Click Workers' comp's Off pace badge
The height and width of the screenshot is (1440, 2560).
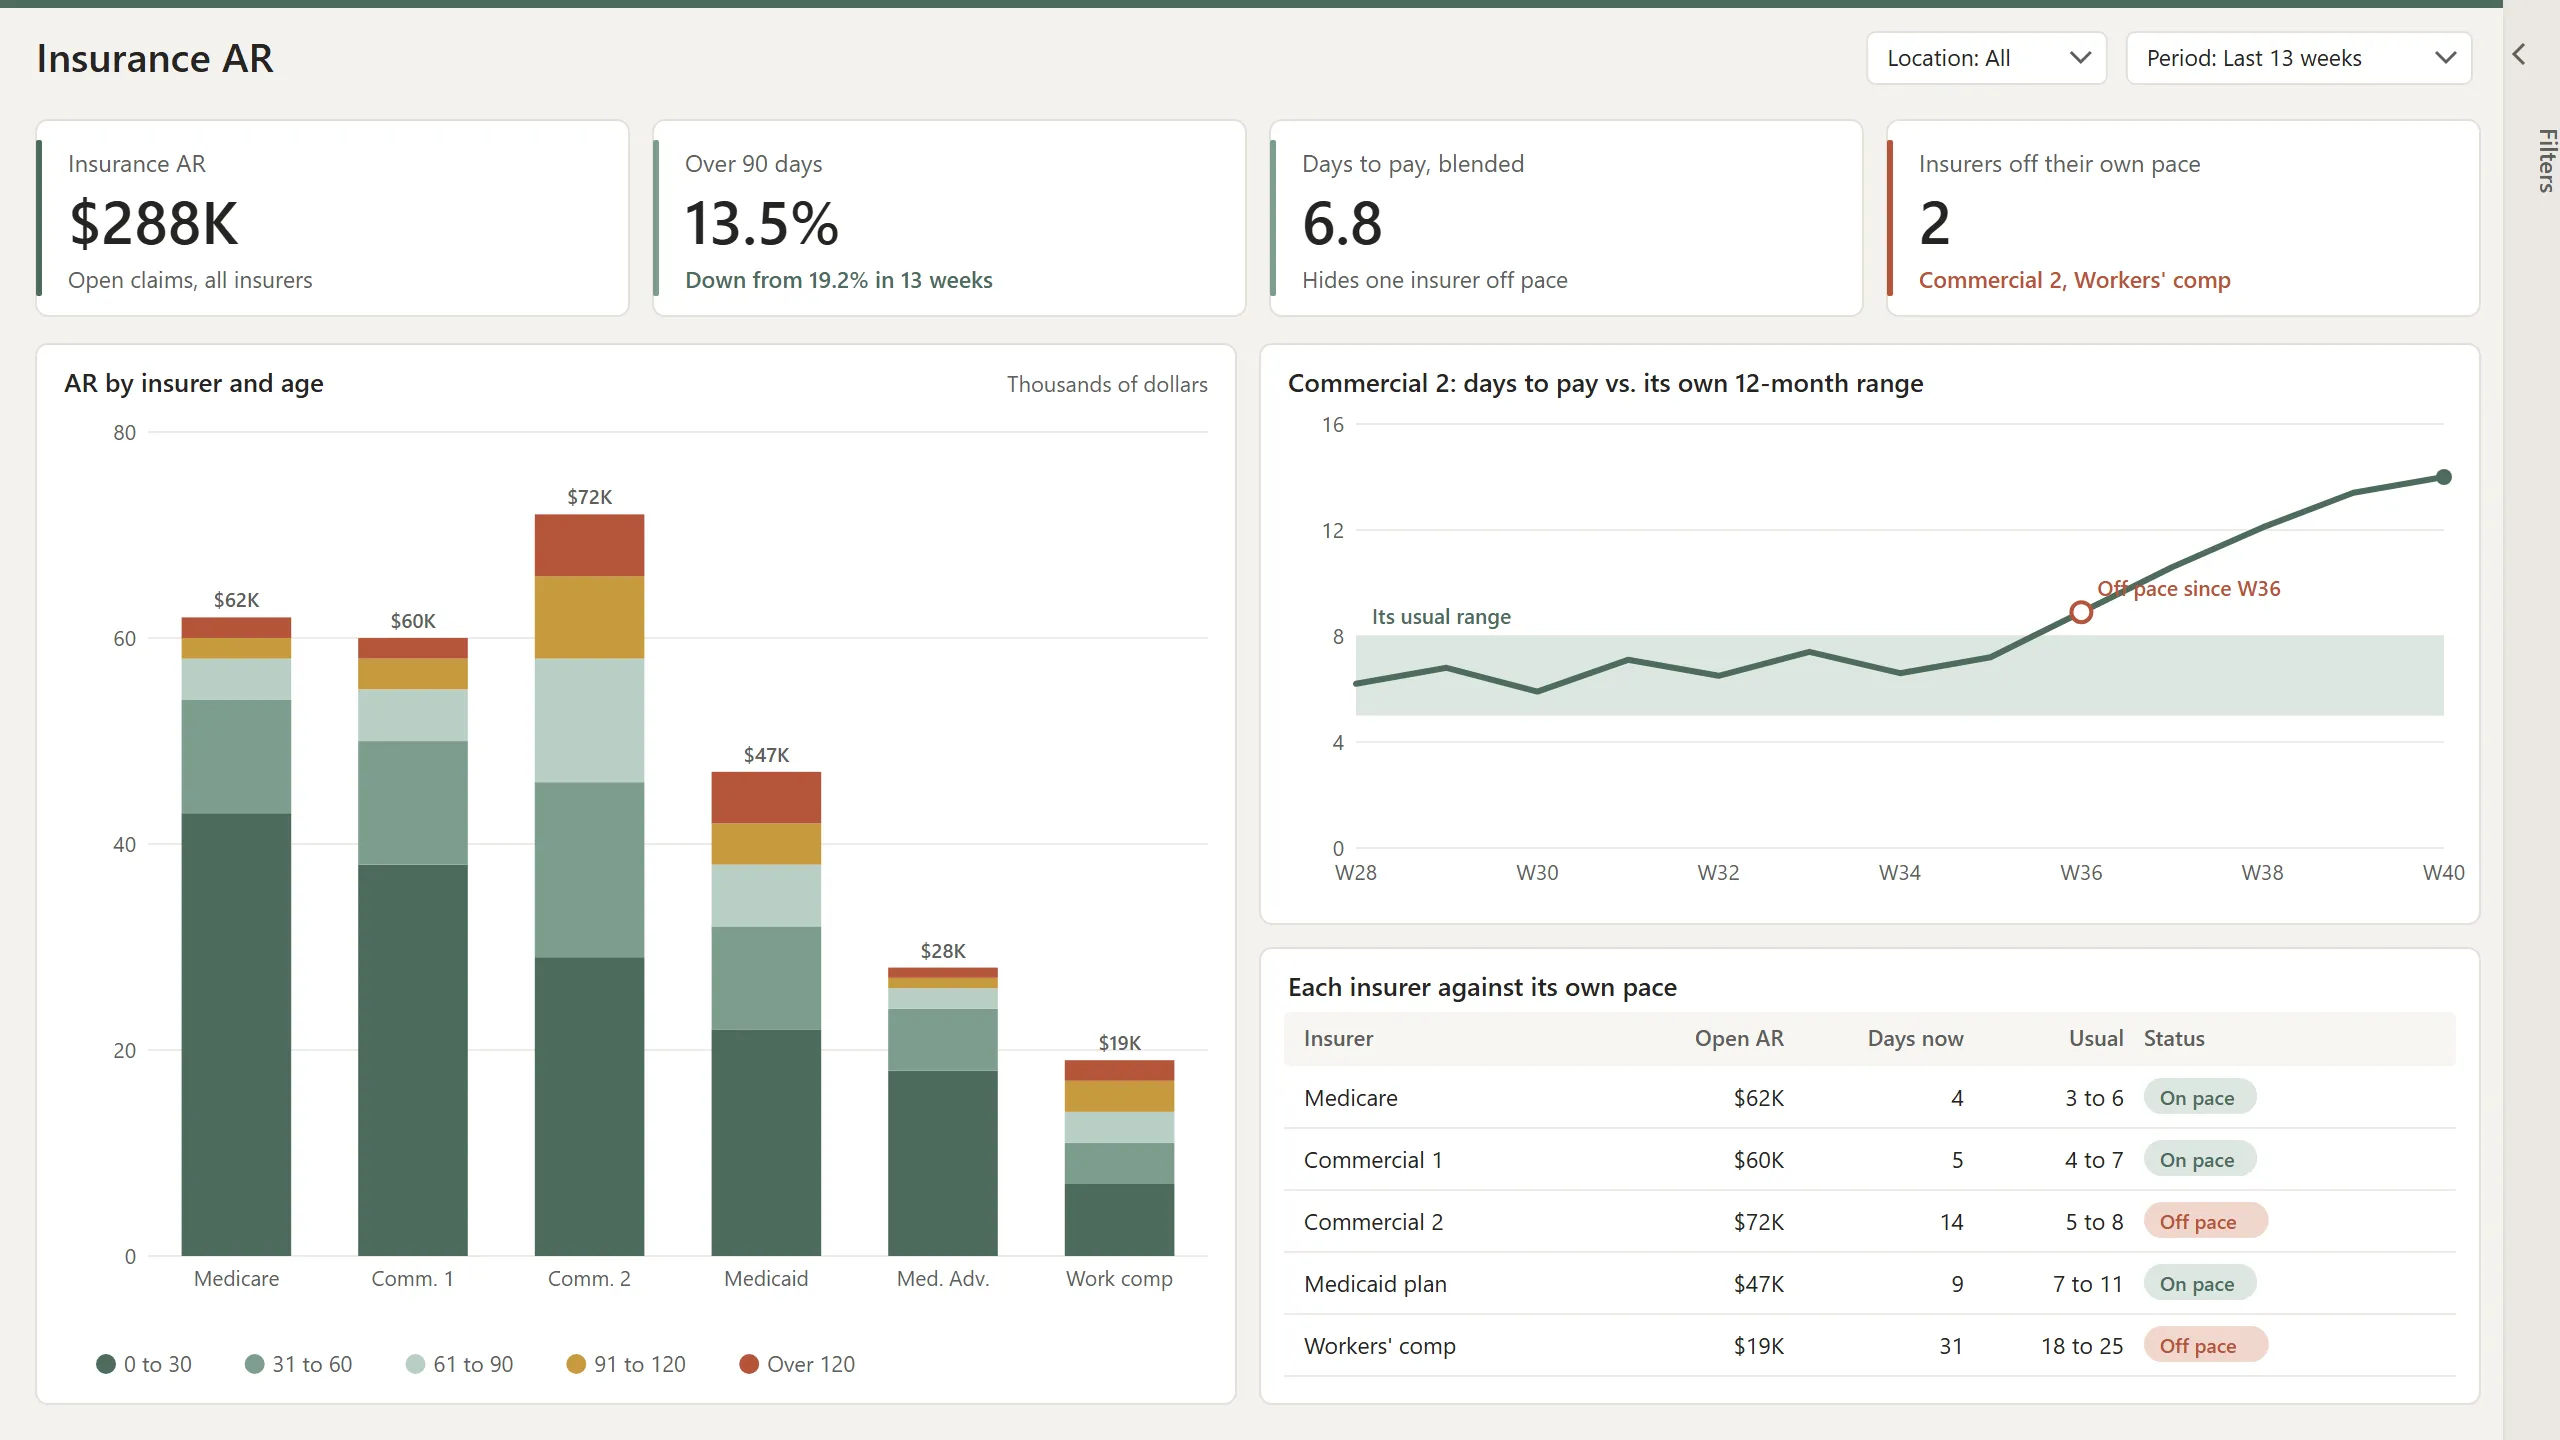tap(2205, 1345)
